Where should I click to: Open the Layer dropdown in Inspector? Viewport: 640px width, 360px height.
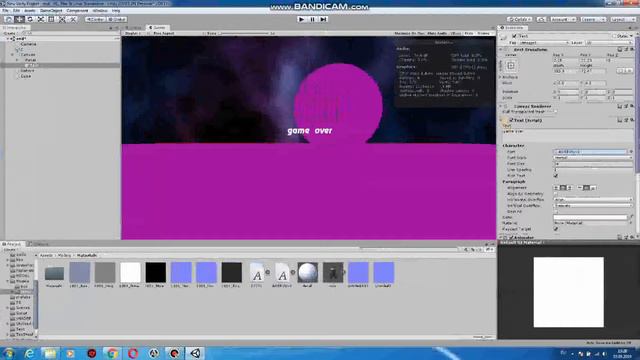pos(609,42)
